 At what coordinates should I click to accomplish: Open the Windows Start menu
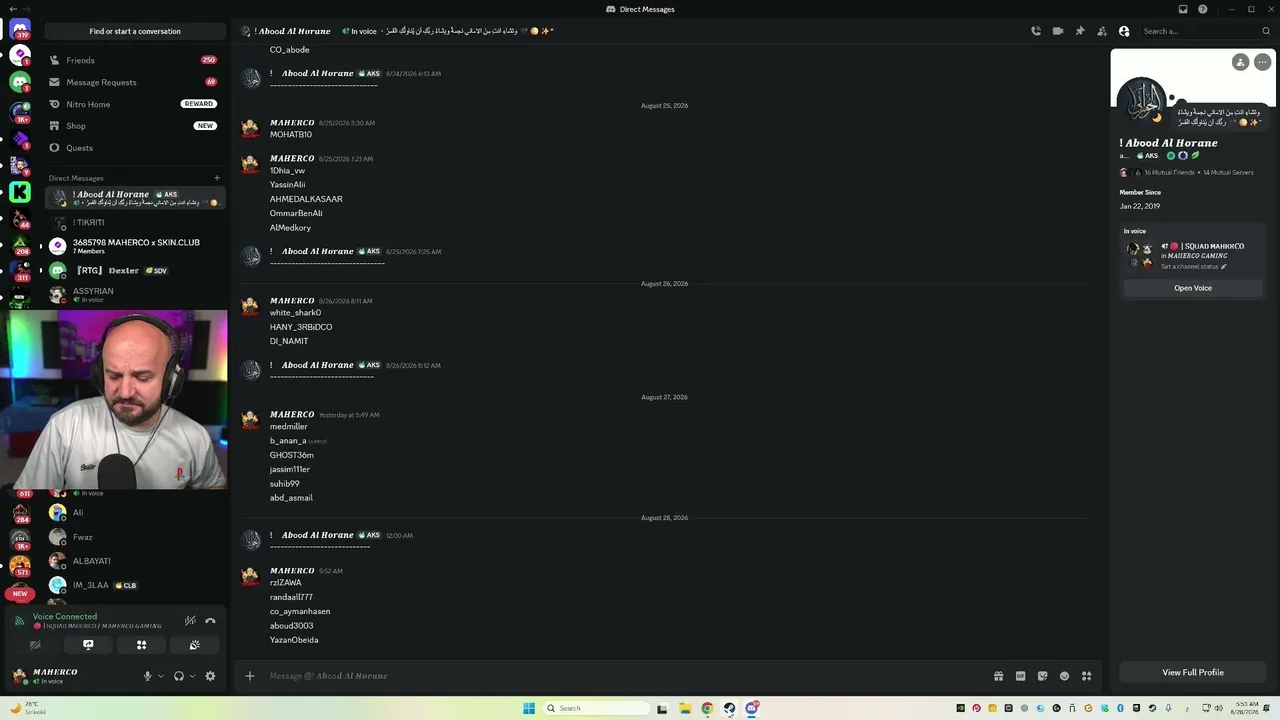coord(528,708)
